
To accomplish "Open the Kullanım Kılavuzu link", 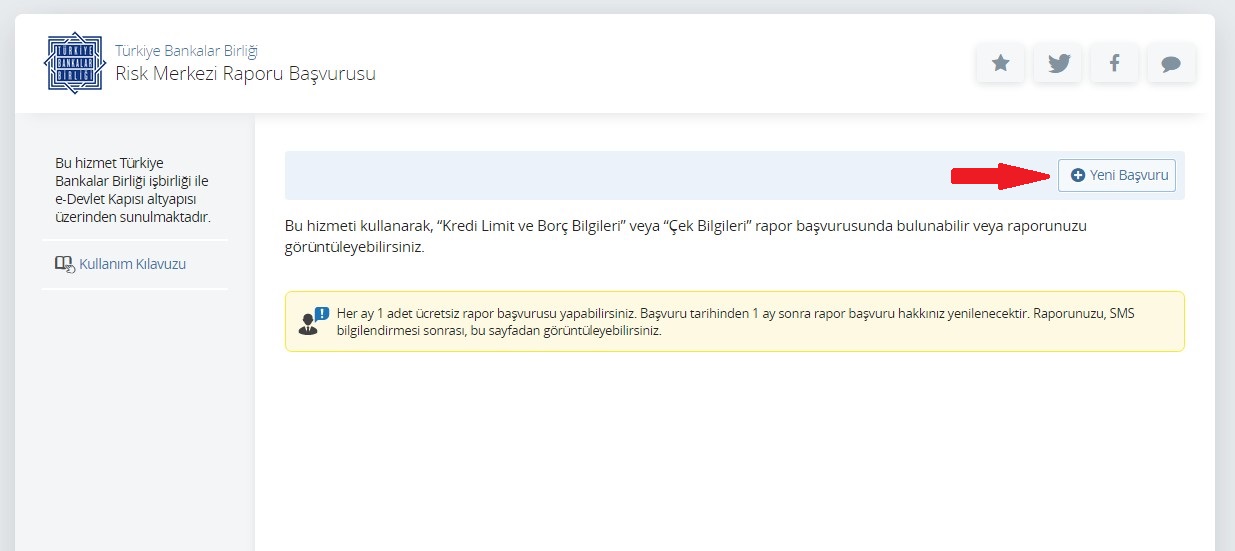I will (x=132, y=264).
